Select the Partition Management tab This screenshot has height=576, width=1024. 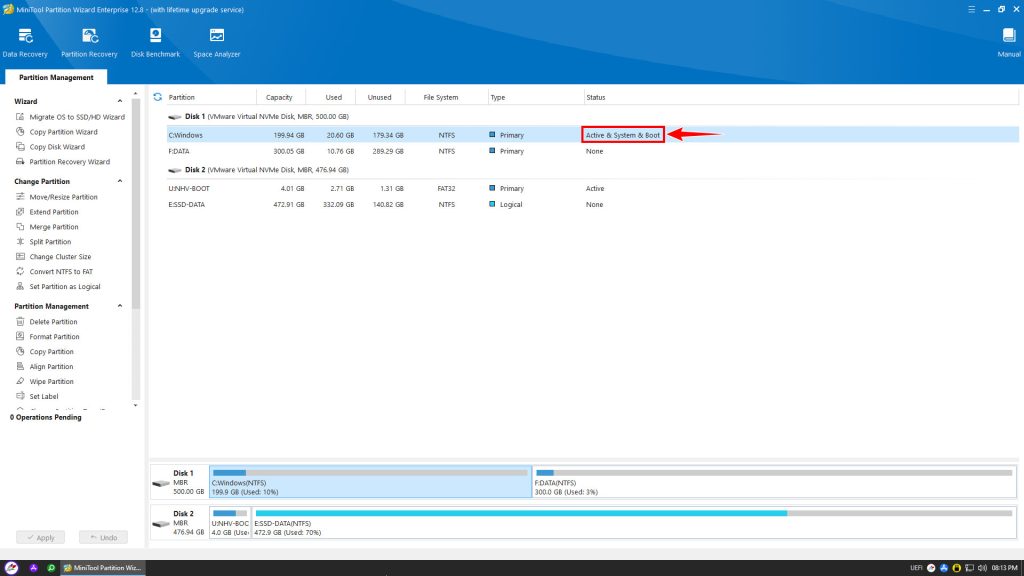tap(56, 77)
